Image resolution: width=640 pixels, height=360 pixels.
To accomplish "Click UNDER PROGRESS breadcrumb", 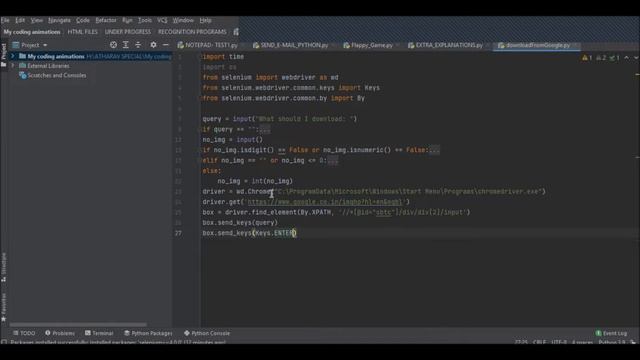I will pos(128,32).
